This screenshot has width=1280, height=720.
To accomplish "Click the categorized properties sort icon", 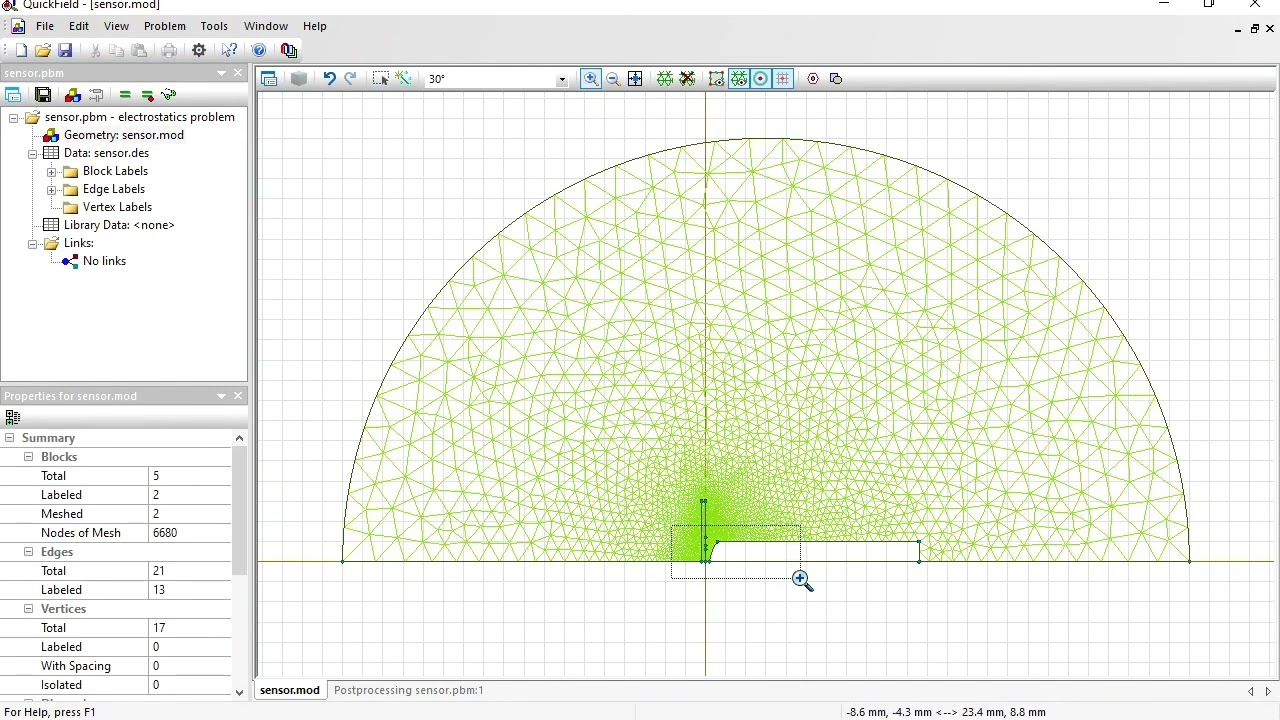I will click(13, 417).
